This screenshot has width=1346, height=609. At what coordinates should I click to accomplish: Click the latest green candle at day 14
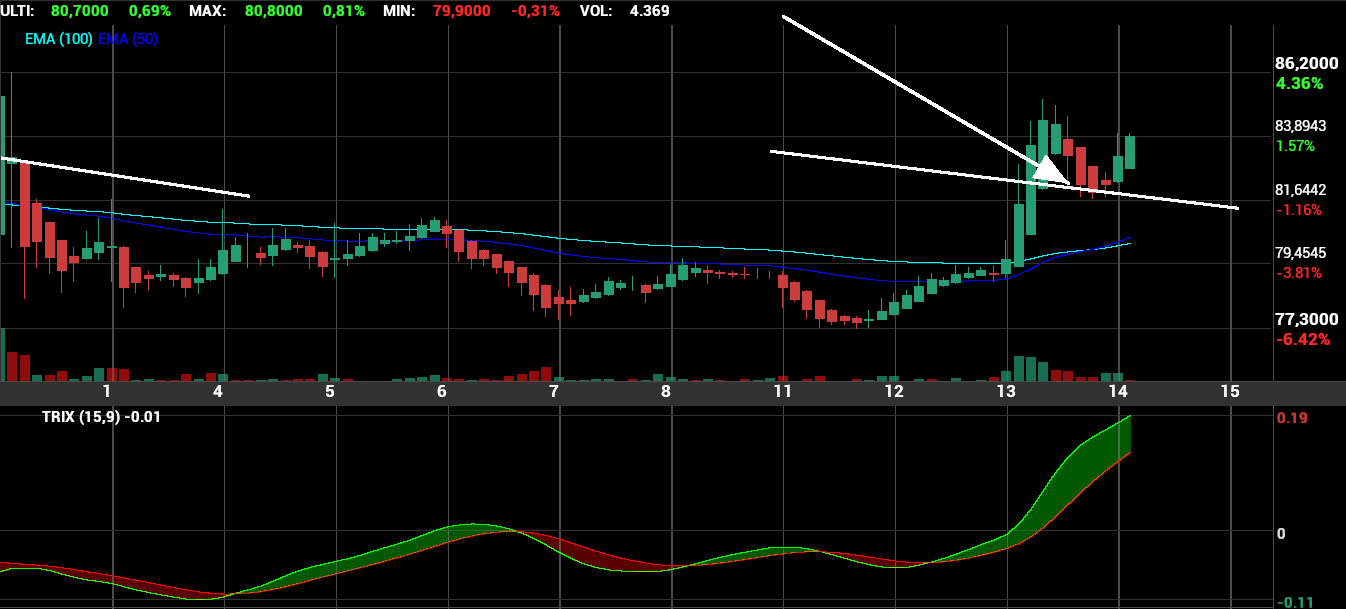tap(1130, 152)
